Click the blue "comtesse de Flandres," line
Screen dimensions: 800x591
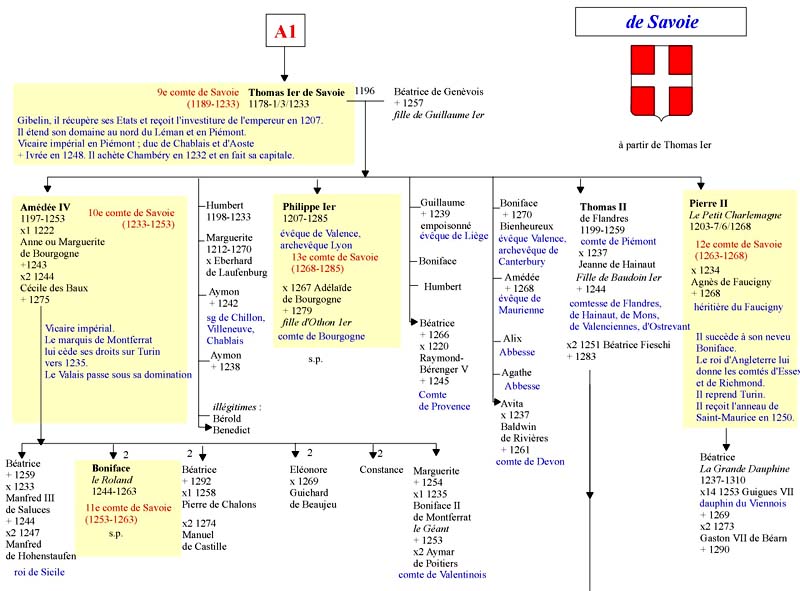[615, 304]
